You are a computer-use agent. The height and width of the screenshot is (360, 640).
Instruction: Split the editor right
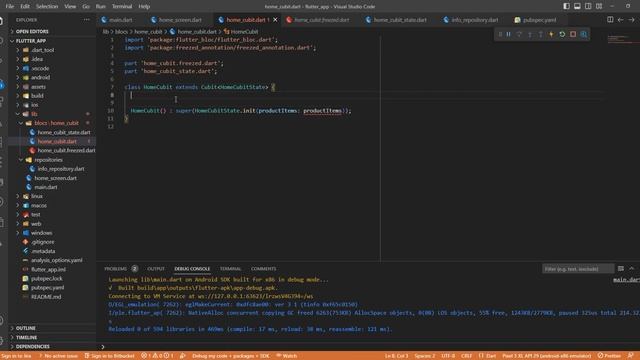pyautogui.click(x=610, y=20)
